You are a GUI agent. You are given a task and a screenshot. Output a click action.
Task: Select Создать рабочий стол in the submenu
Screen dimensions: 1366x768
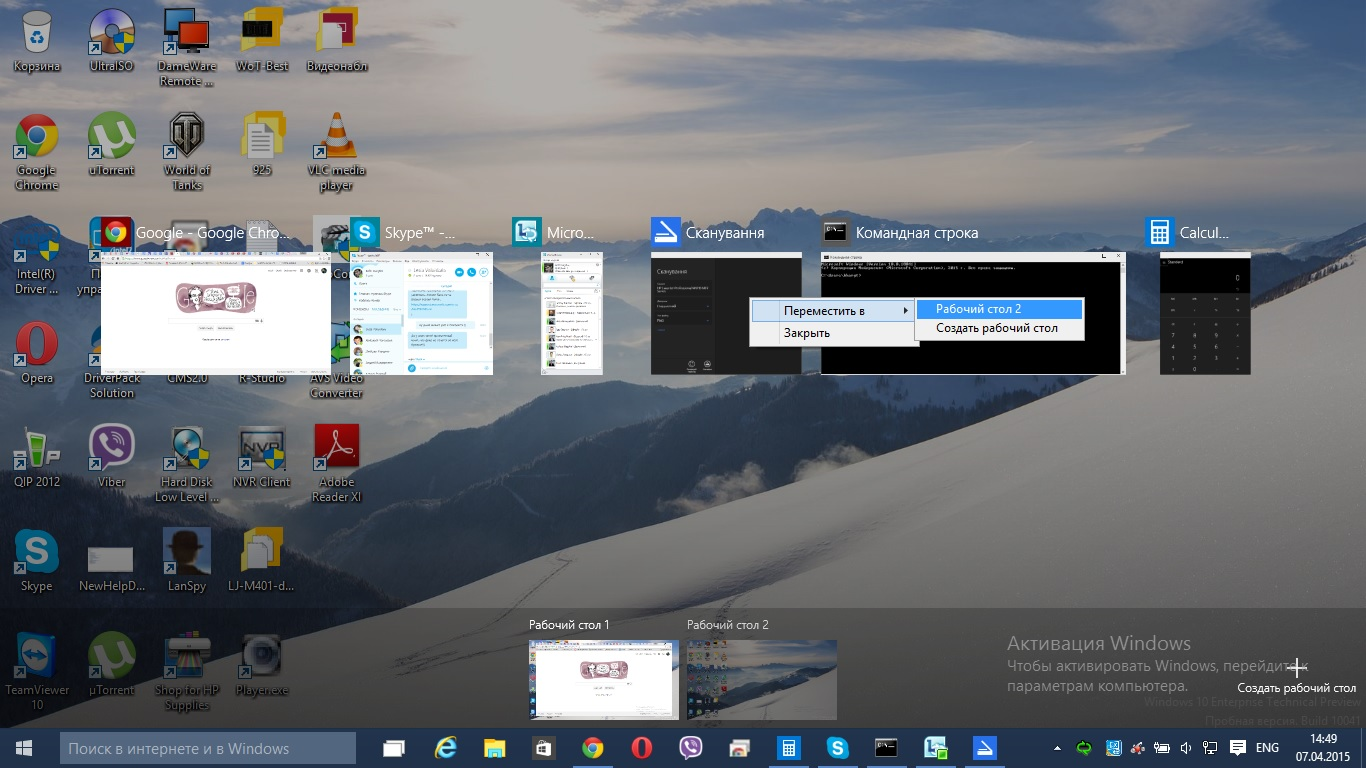(1000, 328)
